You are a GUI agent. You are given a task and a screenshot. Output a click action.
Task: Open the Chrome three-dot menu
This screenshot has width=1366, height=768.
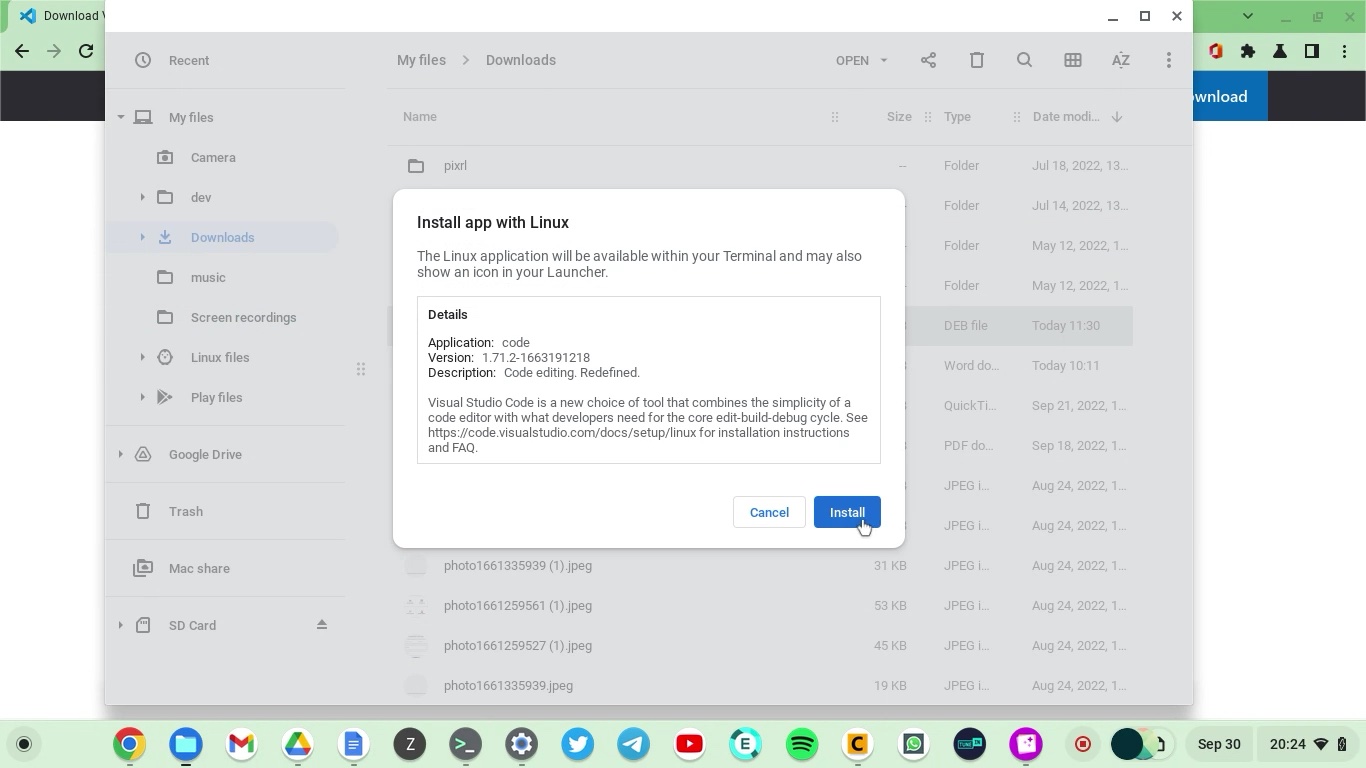(1344, 51)
